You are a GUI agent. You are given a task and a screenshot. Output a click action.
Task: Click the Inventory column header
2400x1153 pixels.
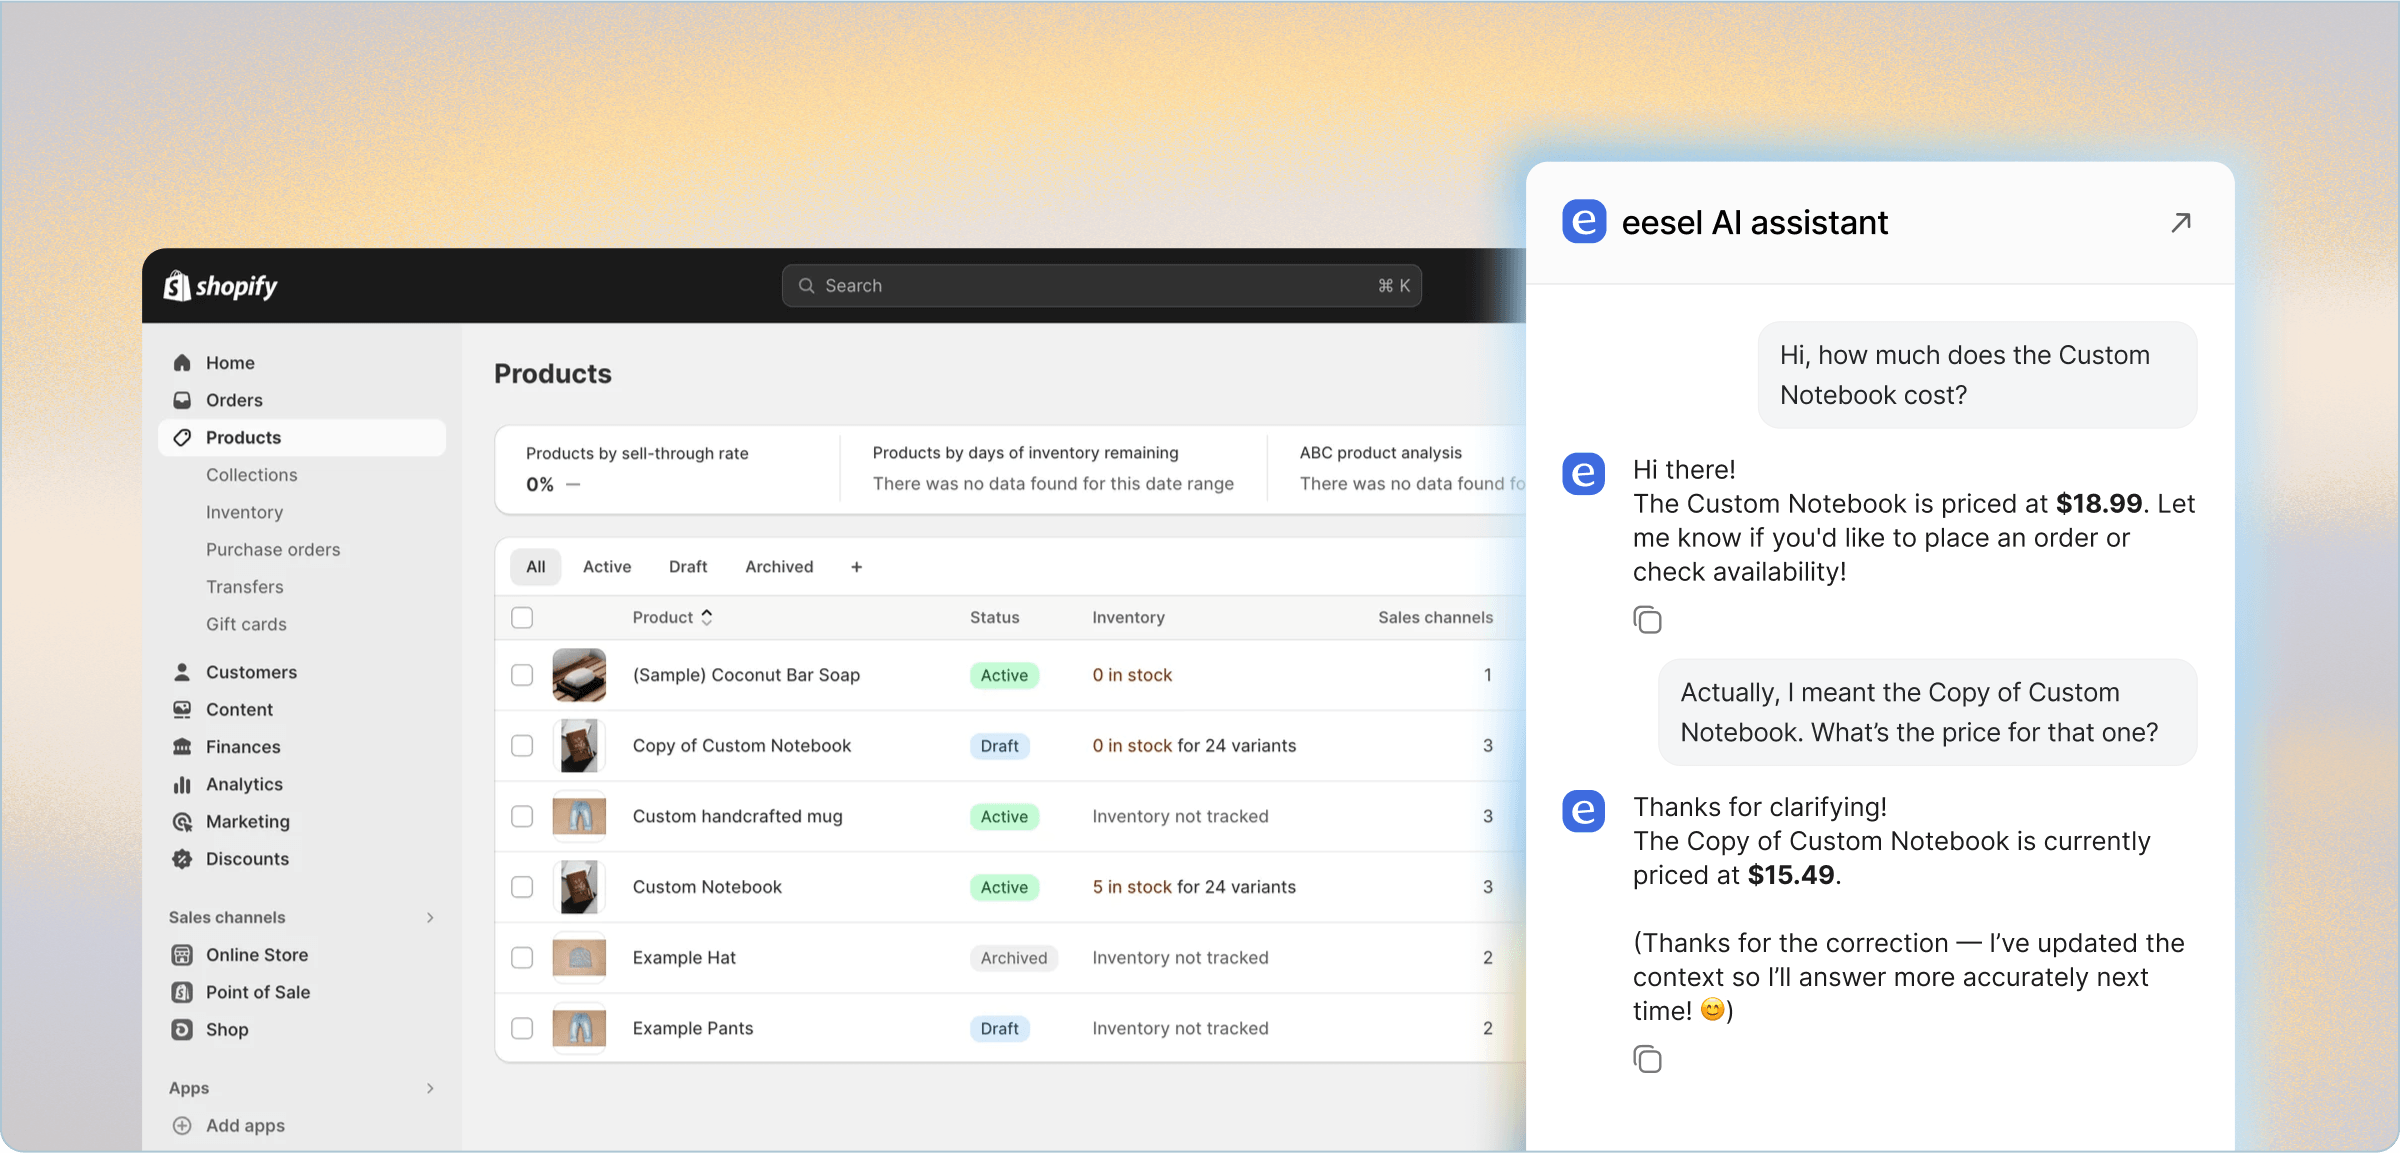point(1128,618)
